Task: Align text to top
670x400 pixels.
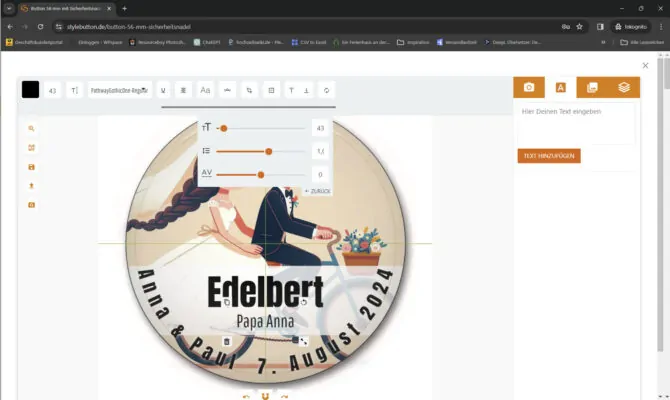Action: point(291,91)
